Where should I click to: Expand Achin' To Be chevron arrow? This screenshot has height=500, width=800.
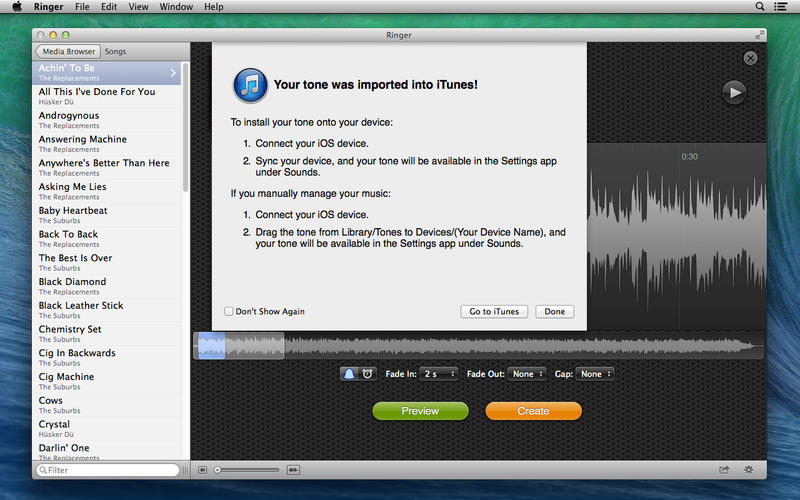click(x=173, y=73)
